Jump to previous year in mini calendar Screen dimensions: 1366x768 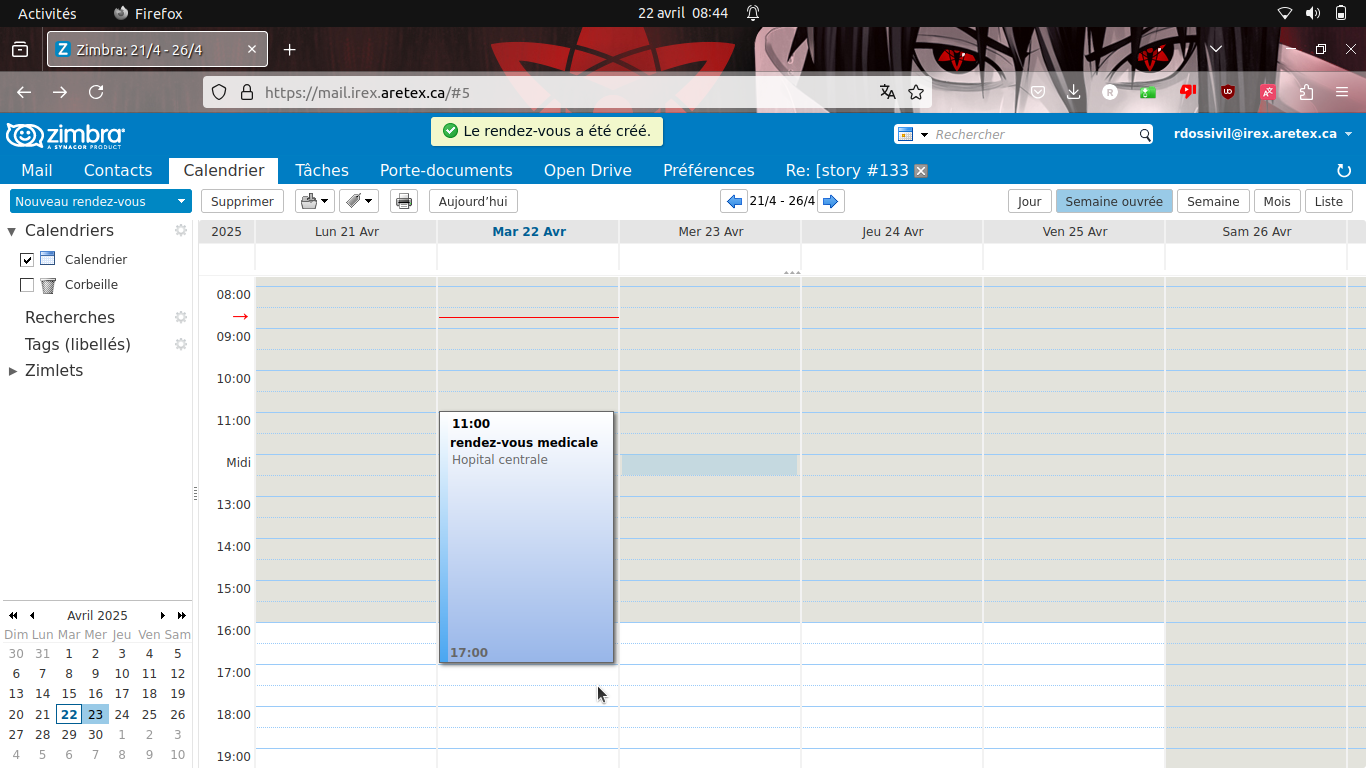(14, 615)
